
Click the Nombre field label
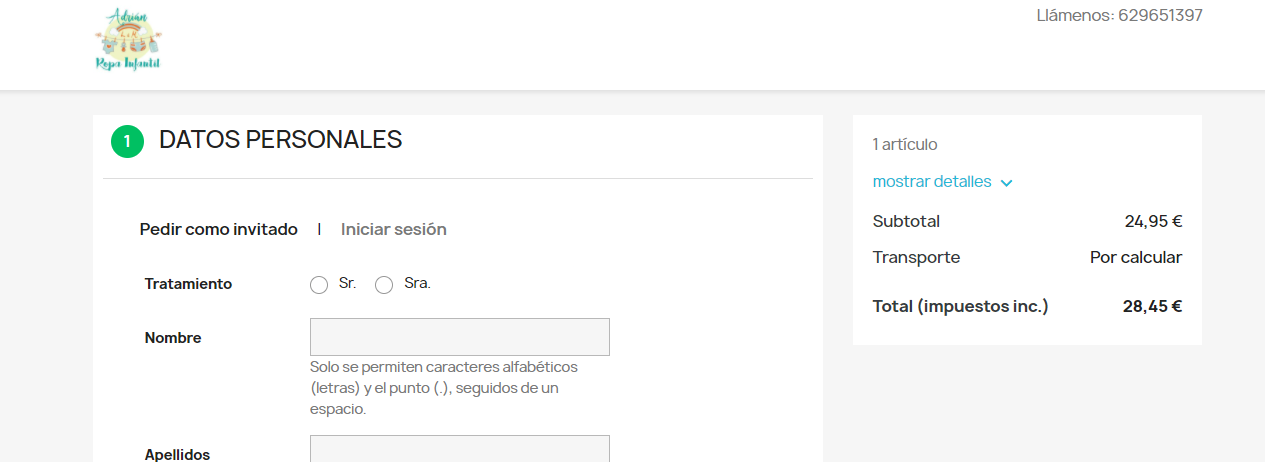point(173,338)
